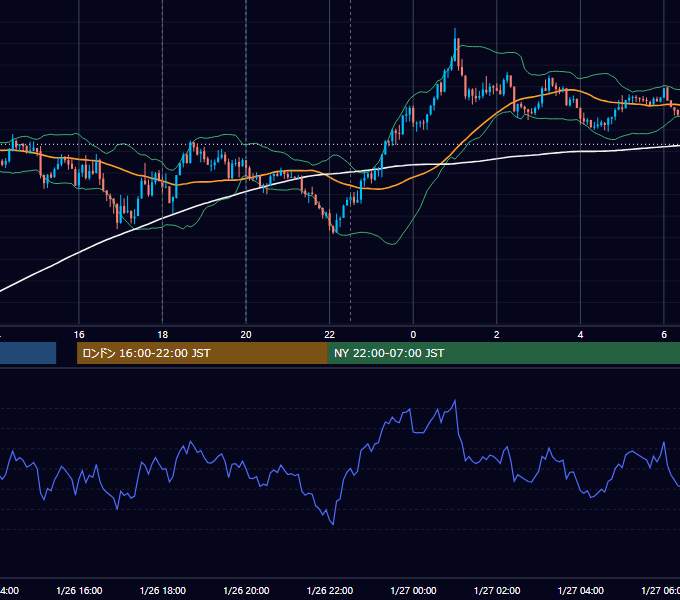Click the 20 hour label on the upper time axis
Screen dimensions: 680x600
pos(246,335)
